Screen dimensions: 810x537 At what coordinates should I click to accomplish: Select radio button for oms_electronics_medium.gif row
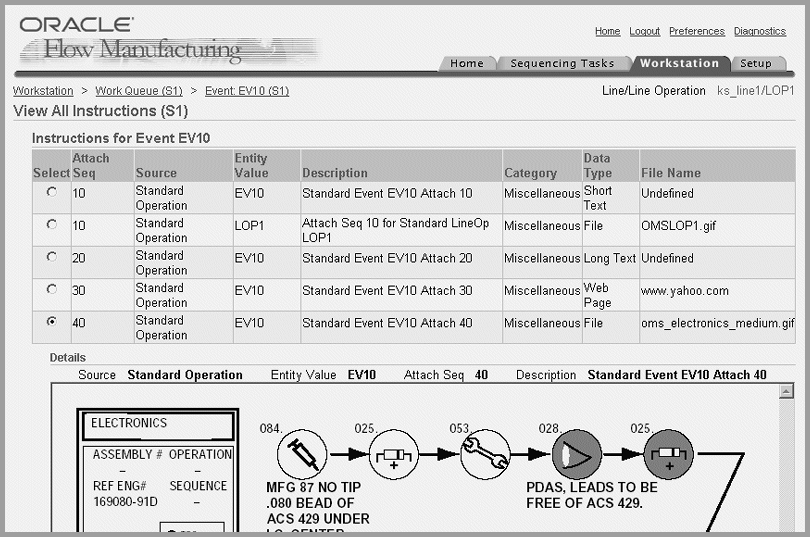click(x=52, y=321)
